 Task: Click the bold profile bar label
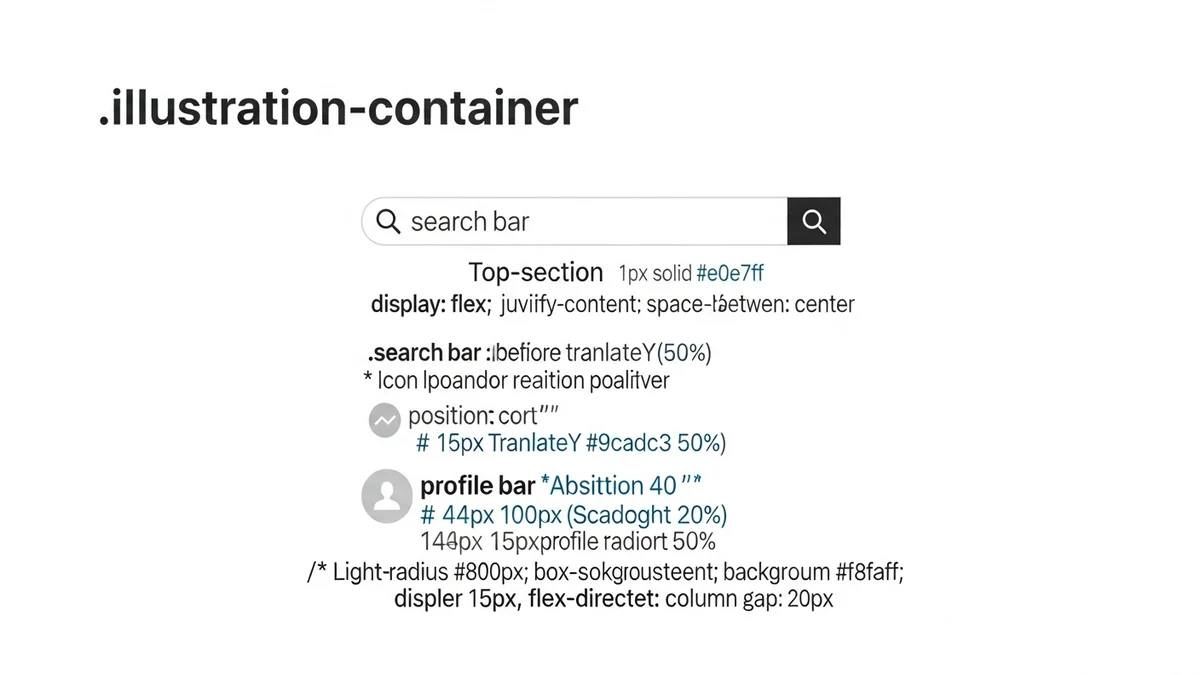[x=477, y=486]
